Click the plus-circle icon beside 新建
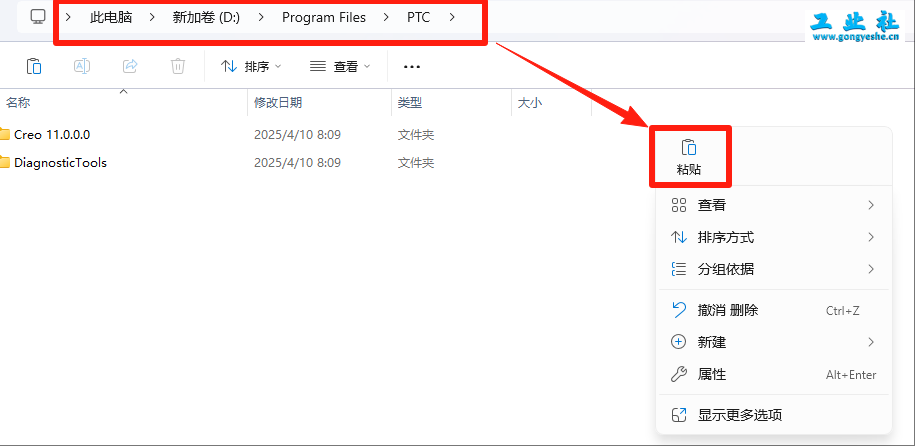The height and width of the screenshot is (446, 915). coord(678,342)
